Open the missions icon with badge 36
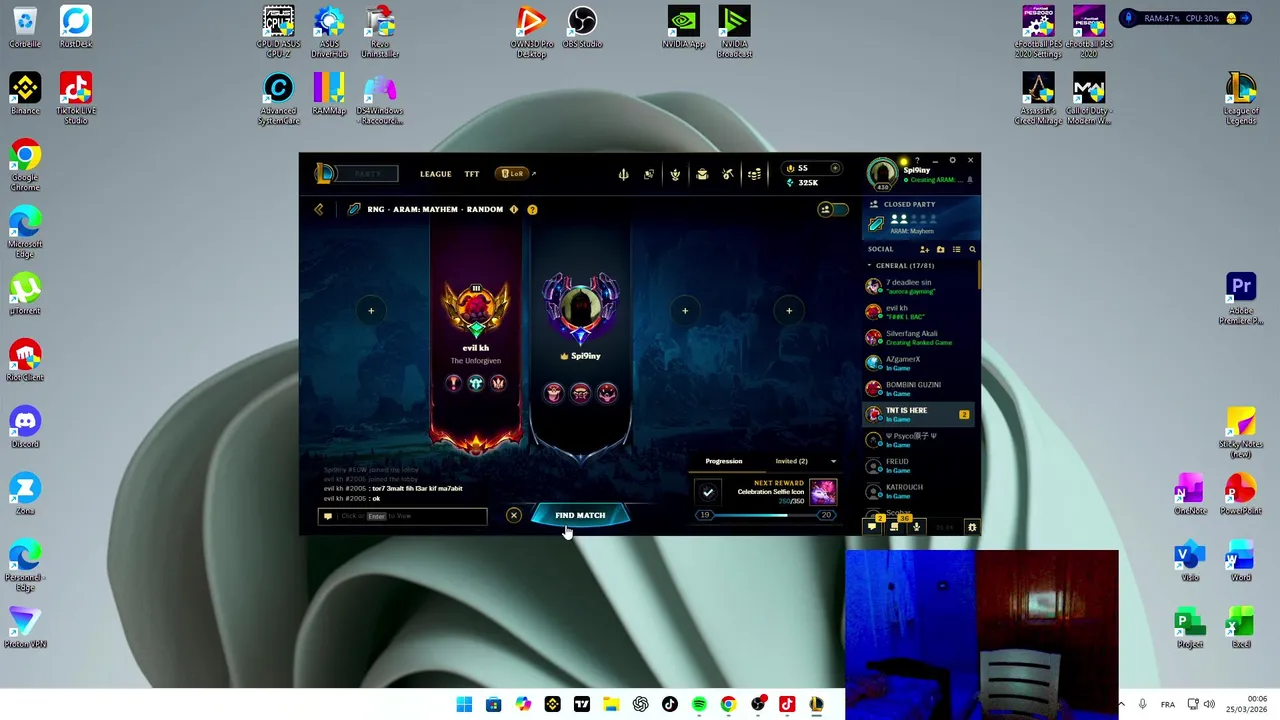This screenshot has width=1280, height=720. pos(894,526)
